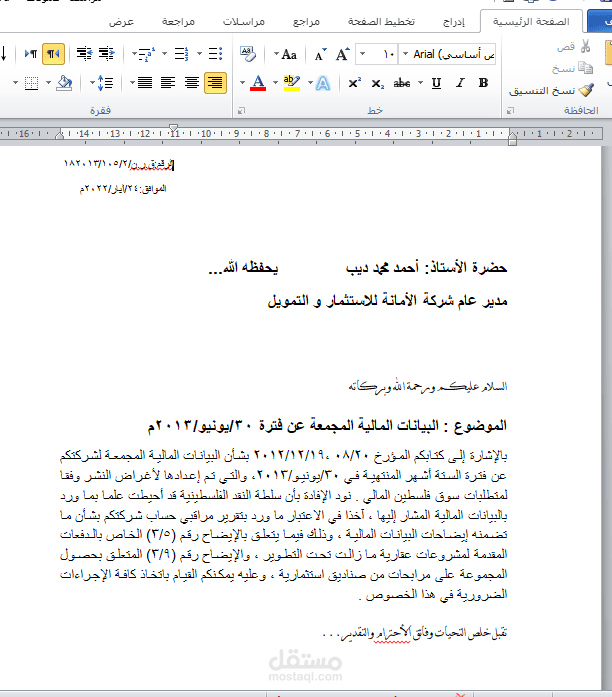This screenshot has height=697, width=612.
Task: Apply Bold formatting
Action: [484, 83]
